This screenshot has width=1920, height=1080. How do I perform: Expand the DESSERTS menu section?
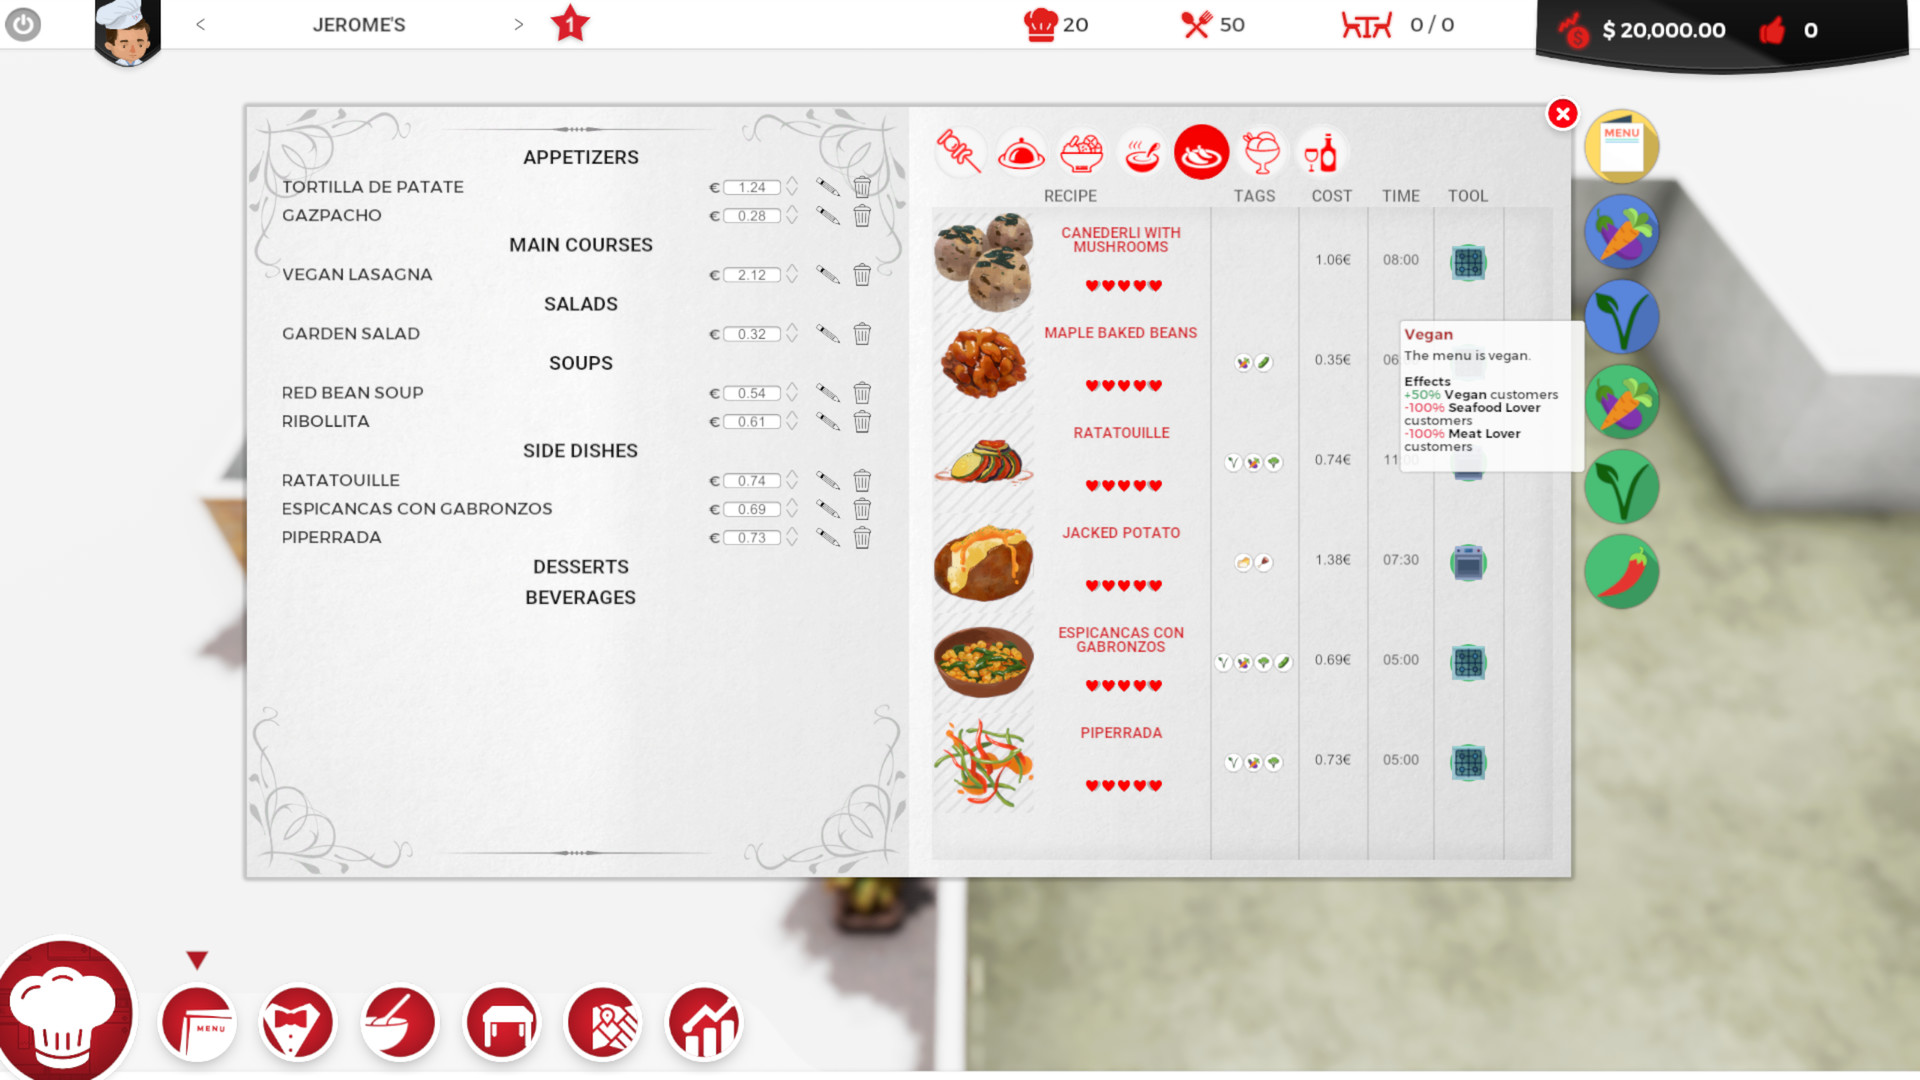[579, 567]
